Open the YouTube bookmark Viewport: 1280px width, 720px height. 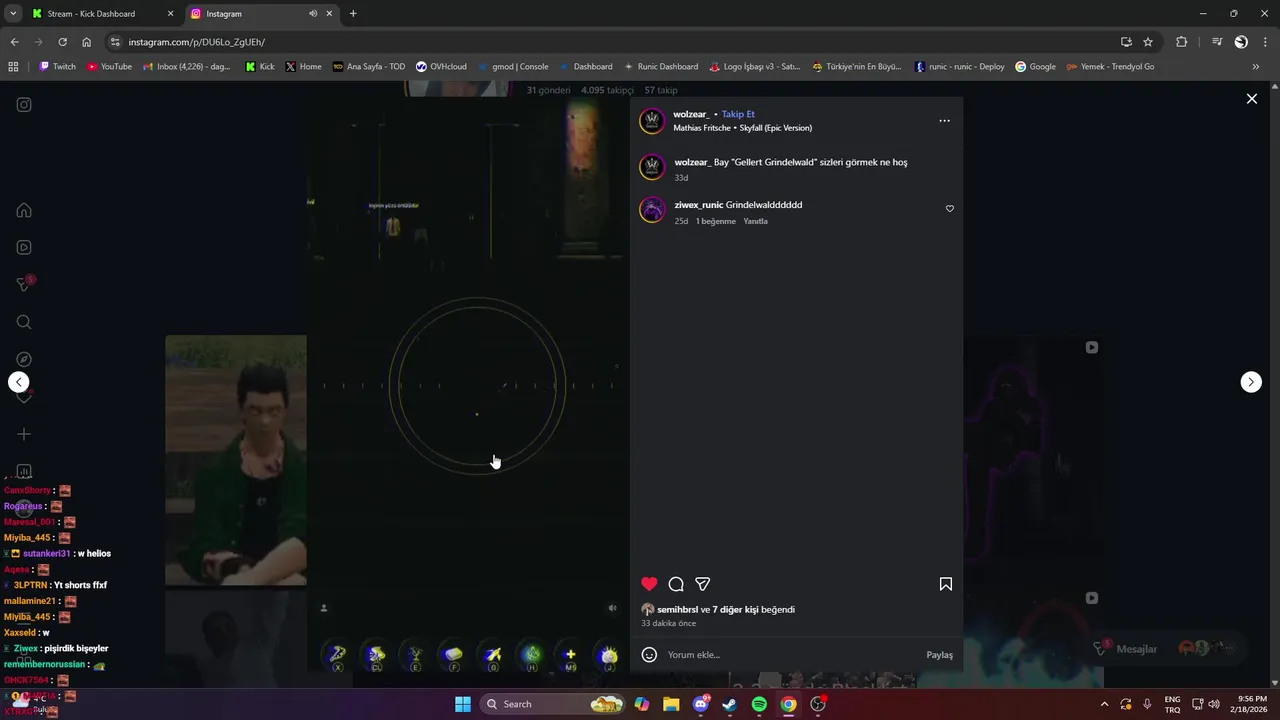[x=109, y=67]
